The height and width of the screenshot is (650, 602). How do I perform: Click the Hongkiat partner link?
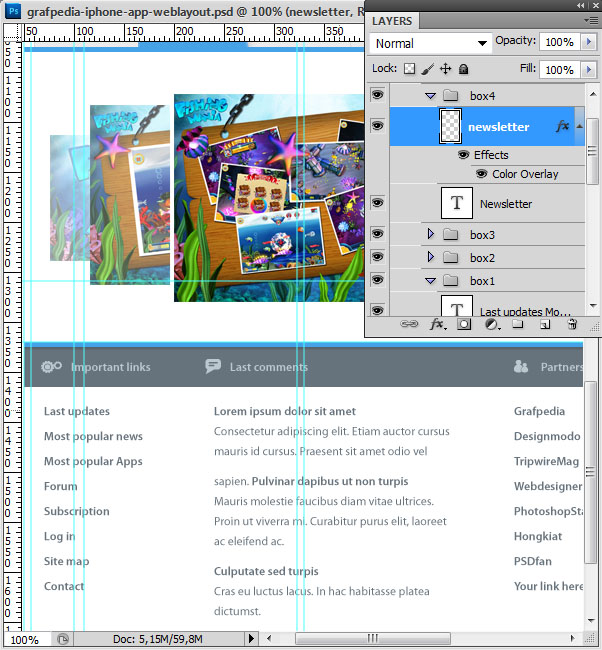click(x=538, y=536)
